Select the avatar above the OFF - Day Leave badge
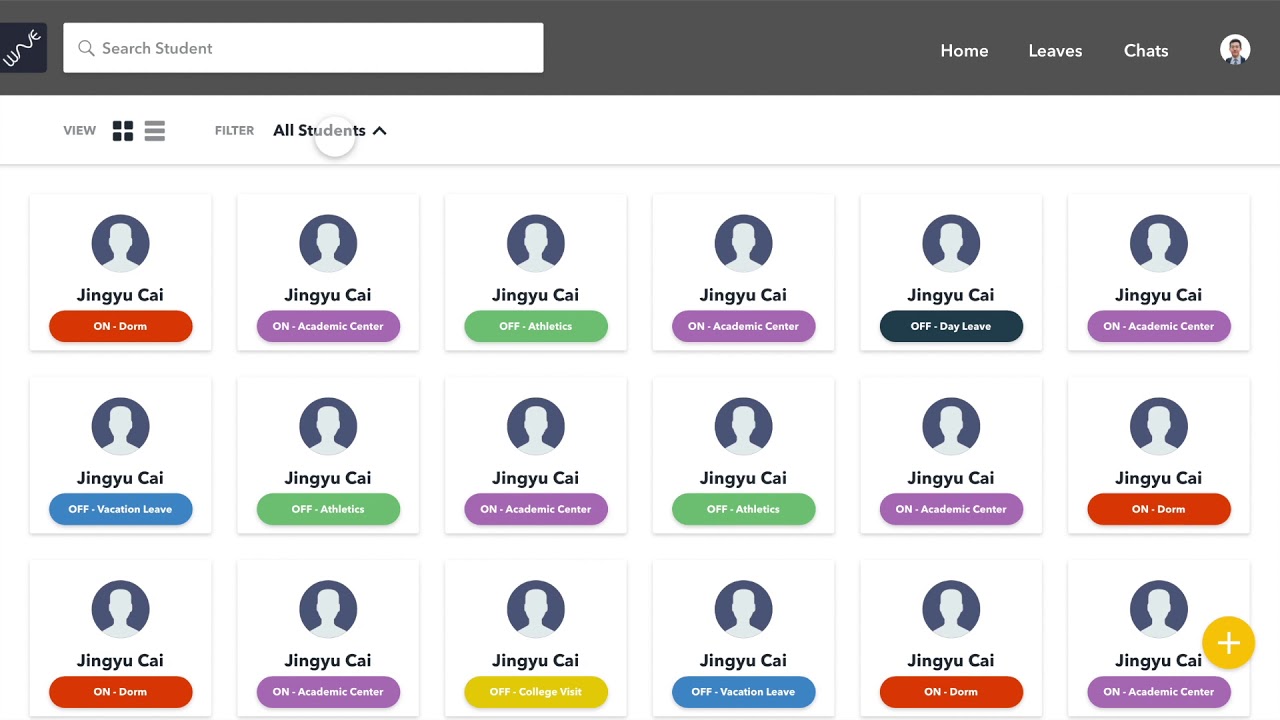The image size is (1280, 720). [x=951, y=243]
